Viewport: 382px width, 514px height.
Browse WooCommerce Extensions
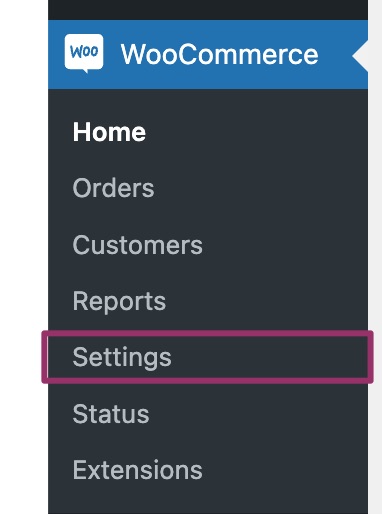[x=138, y=470]
